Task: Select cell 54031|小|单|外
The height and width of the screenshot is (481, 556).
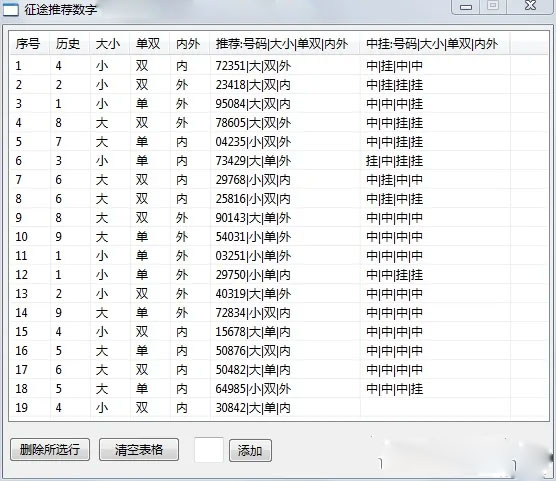Action: click(x=253, y=237)
